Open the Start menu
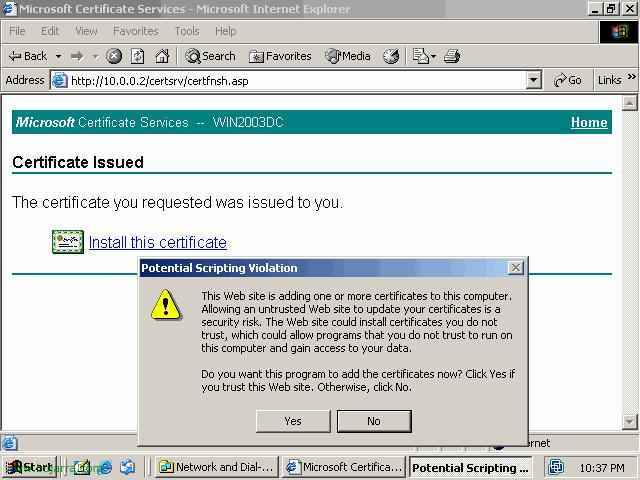Screen dimensions: 640x480 click(29, 467)
